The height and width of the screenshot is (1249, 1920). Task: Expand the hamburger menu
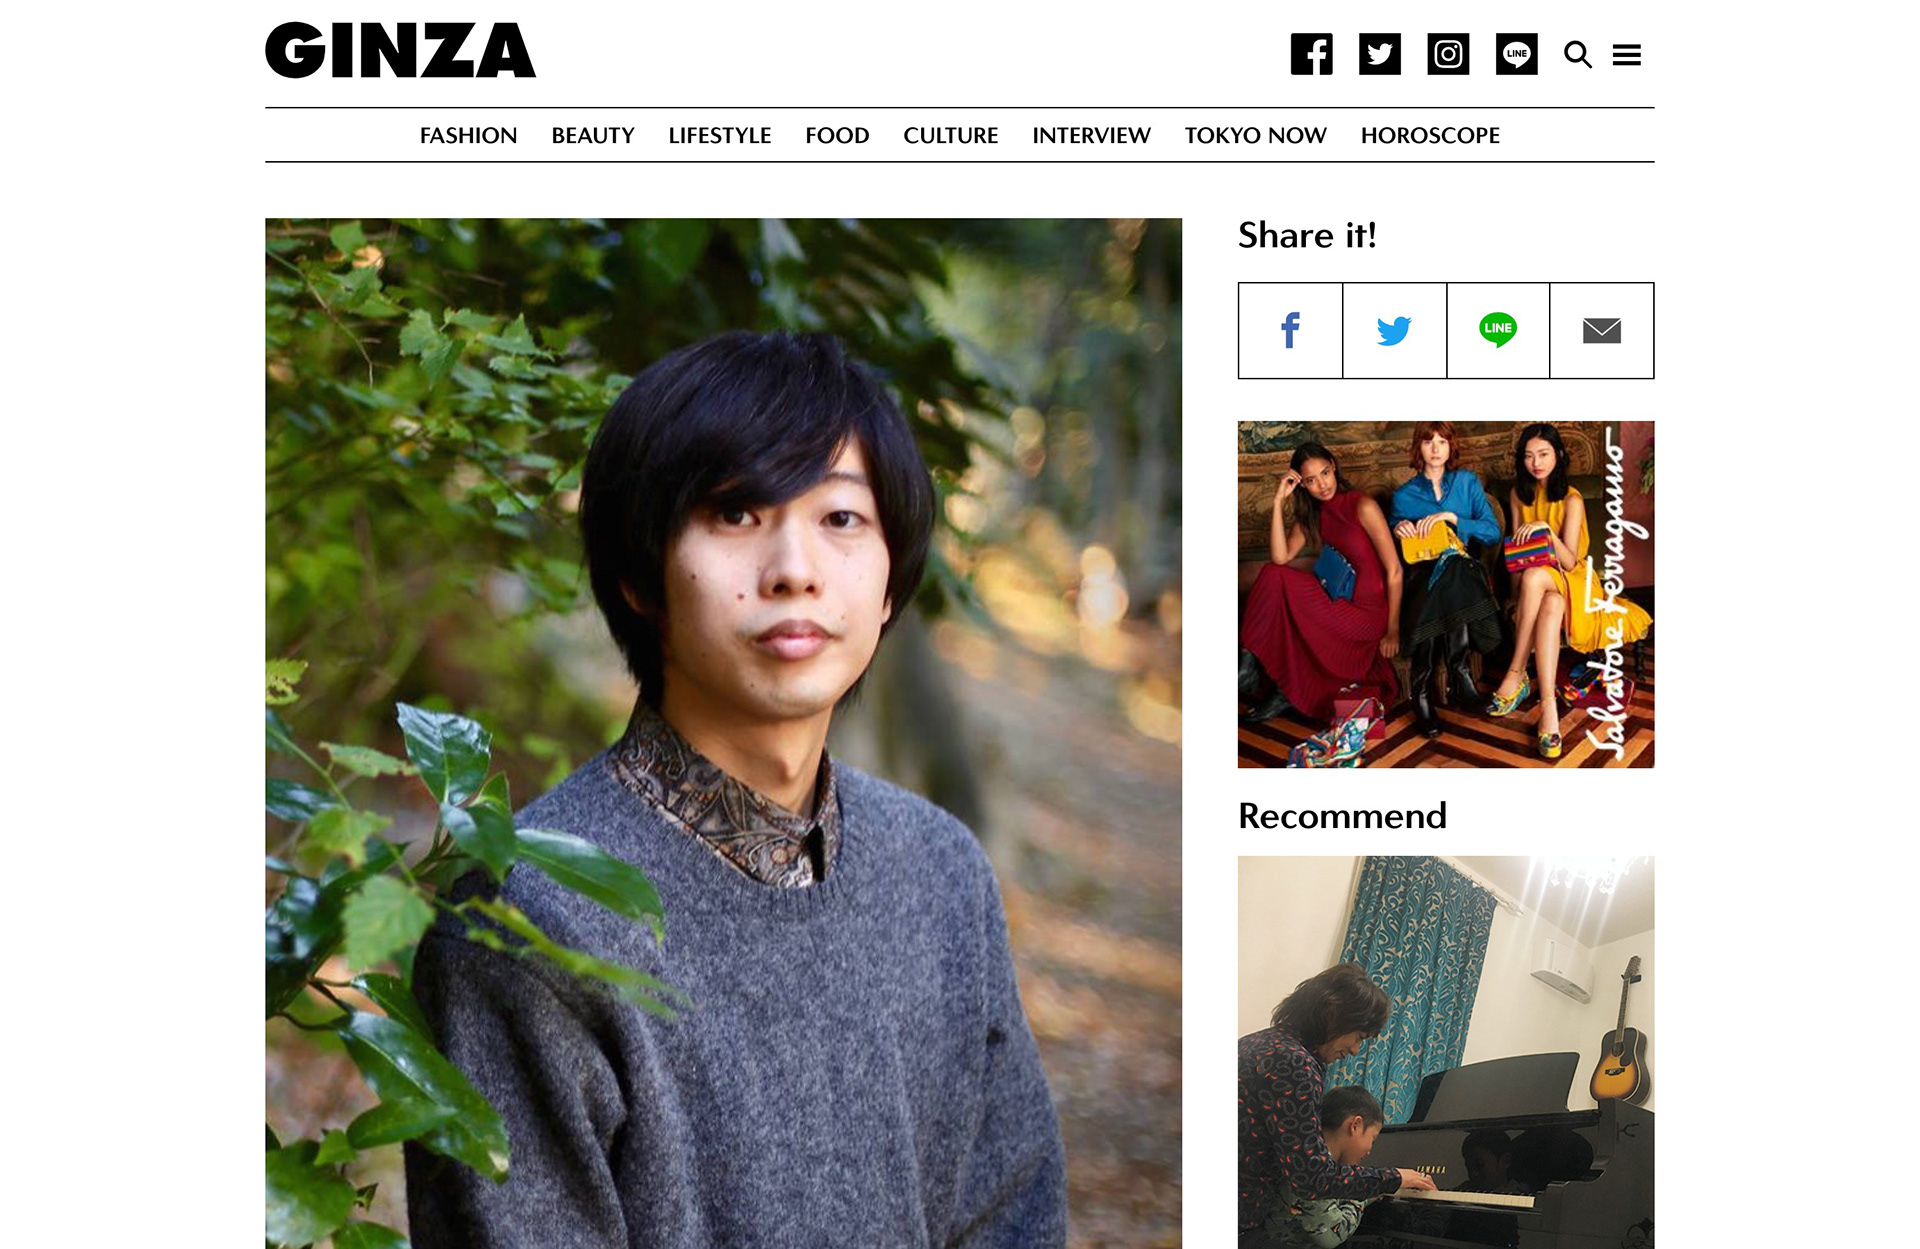pos(1627,55)
